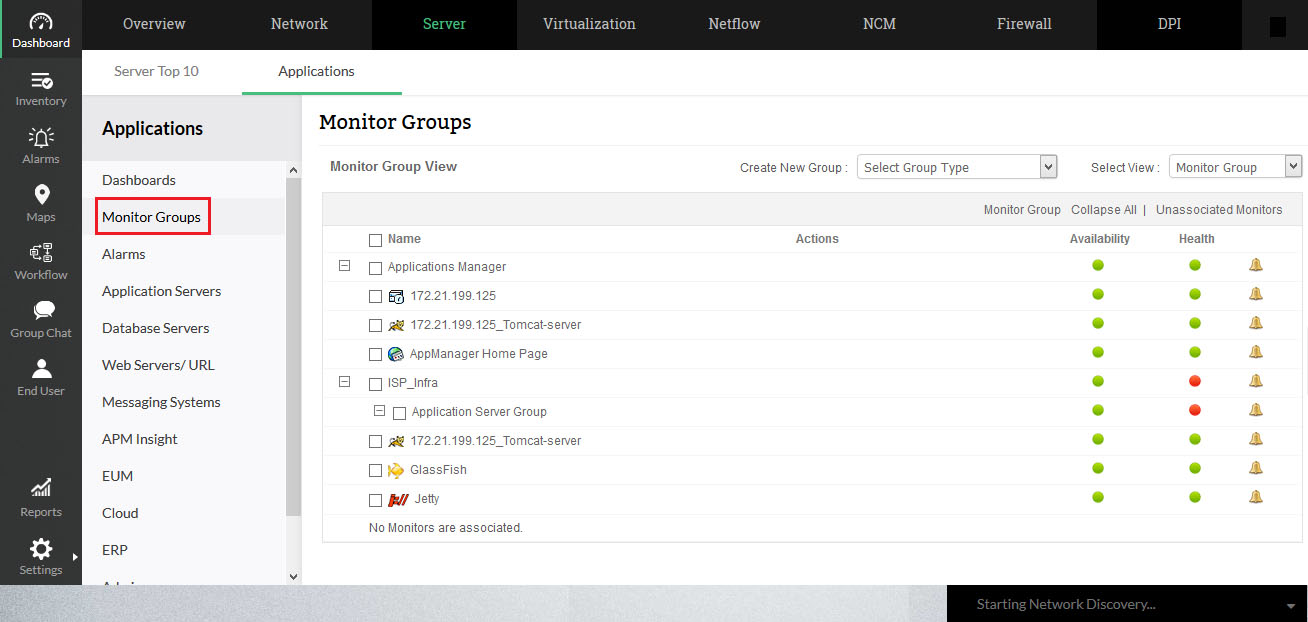1308x622 pixels.
Task: Switch to the Overview tab
Action: (x=154, y=24)
